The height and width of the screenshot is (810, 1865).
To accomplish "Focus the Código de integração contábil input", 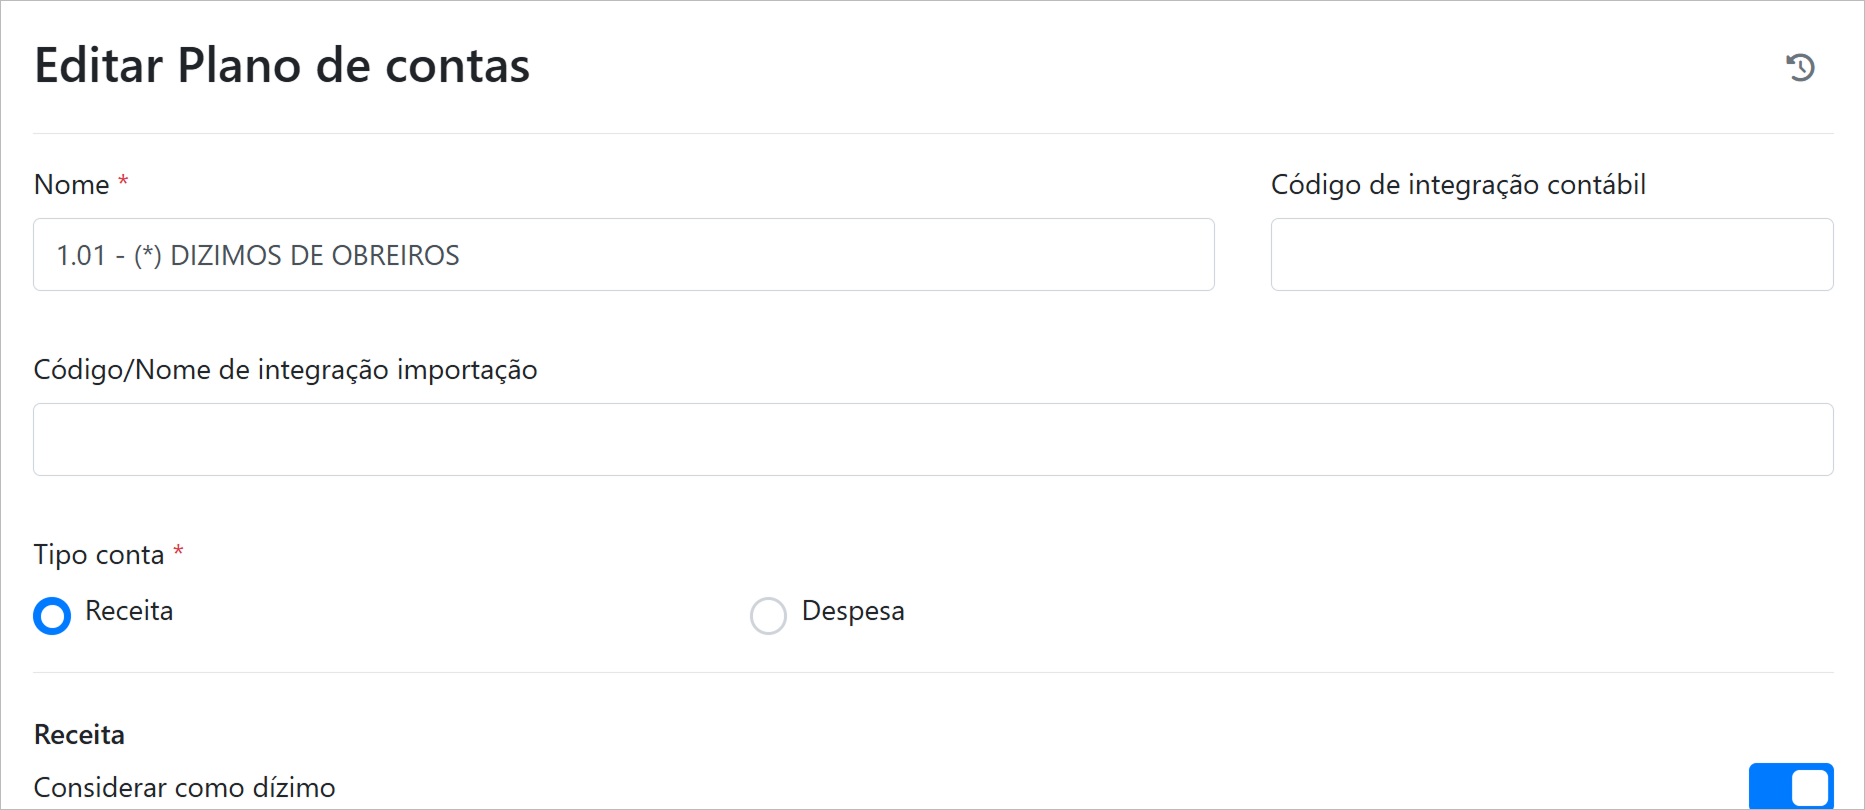I will point(1551,255).
